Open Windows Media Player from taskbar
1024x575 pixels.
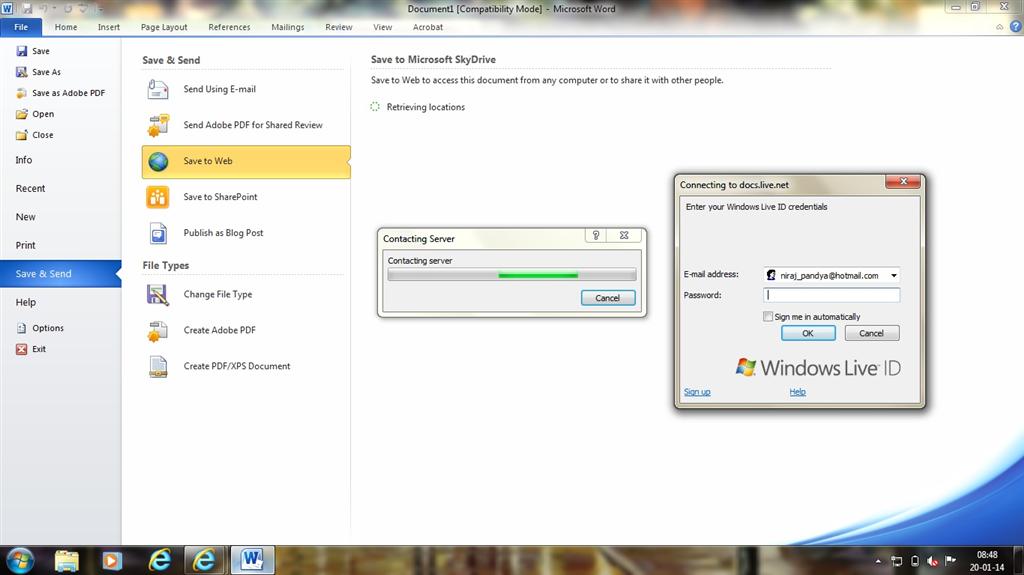tap(112, 561)
